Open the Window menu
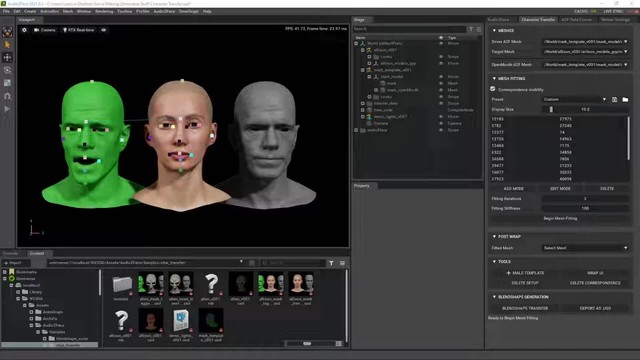This screenshot has width=640, height=360. coord(84,11)
